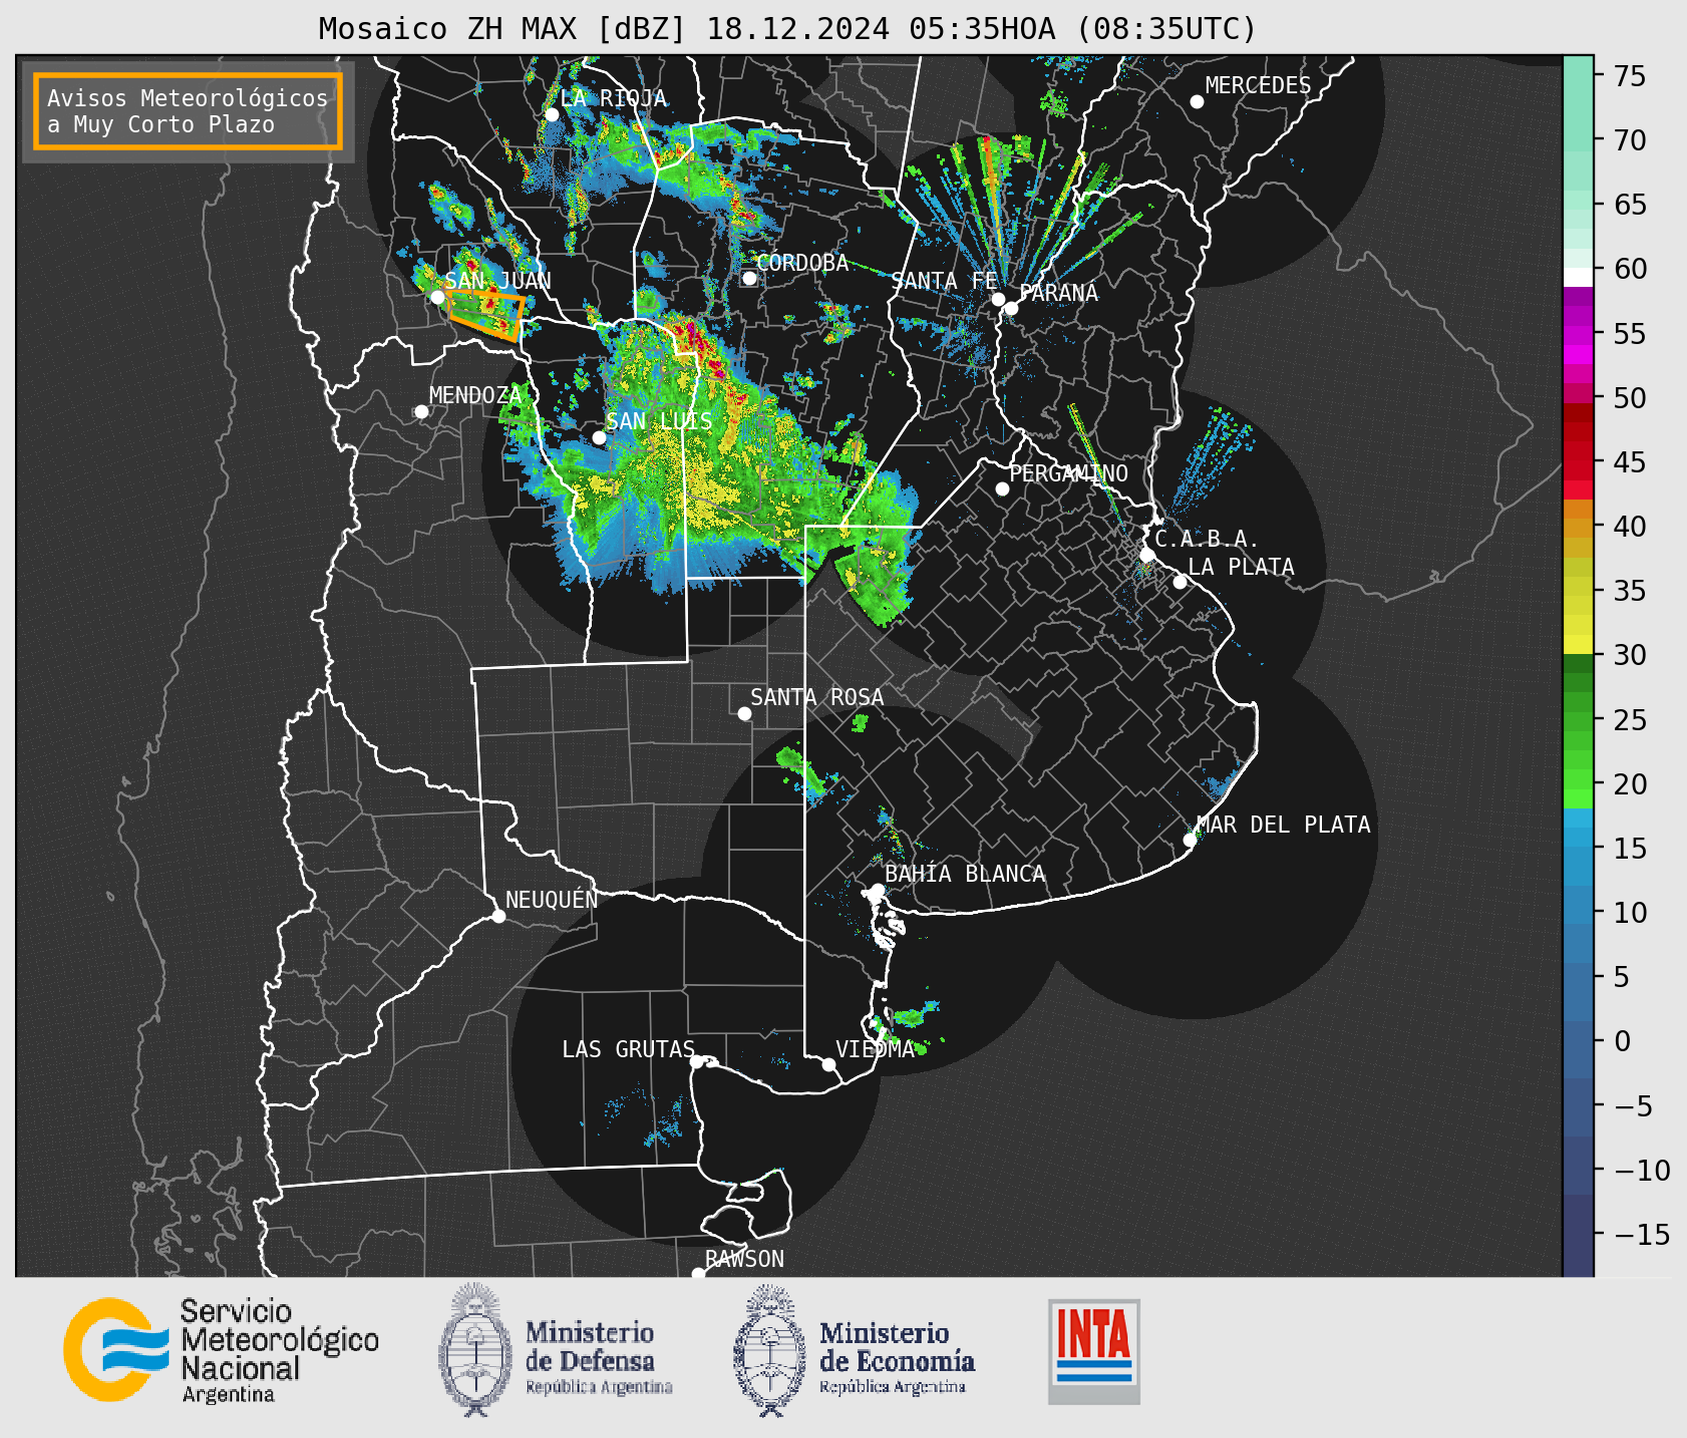The image size is (1687, 1438).
Task: Select the Córdoba city marker dot
Action: (749, 278)
